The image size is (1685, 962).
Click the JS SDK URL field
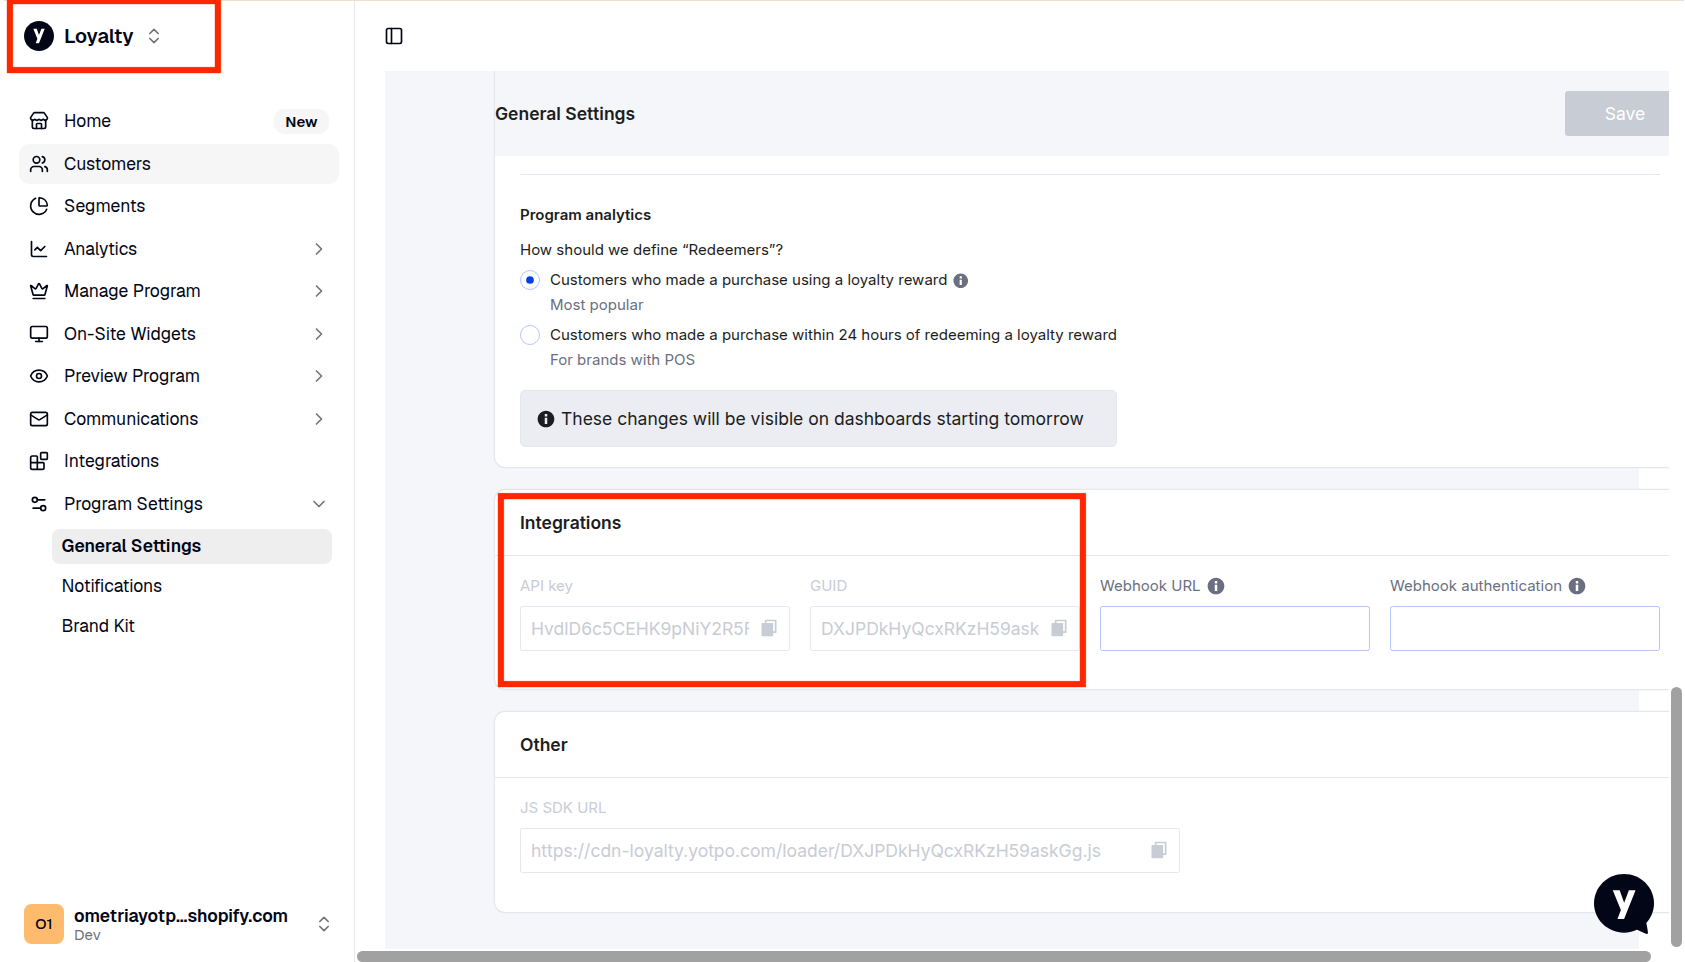tap(850, 850)
